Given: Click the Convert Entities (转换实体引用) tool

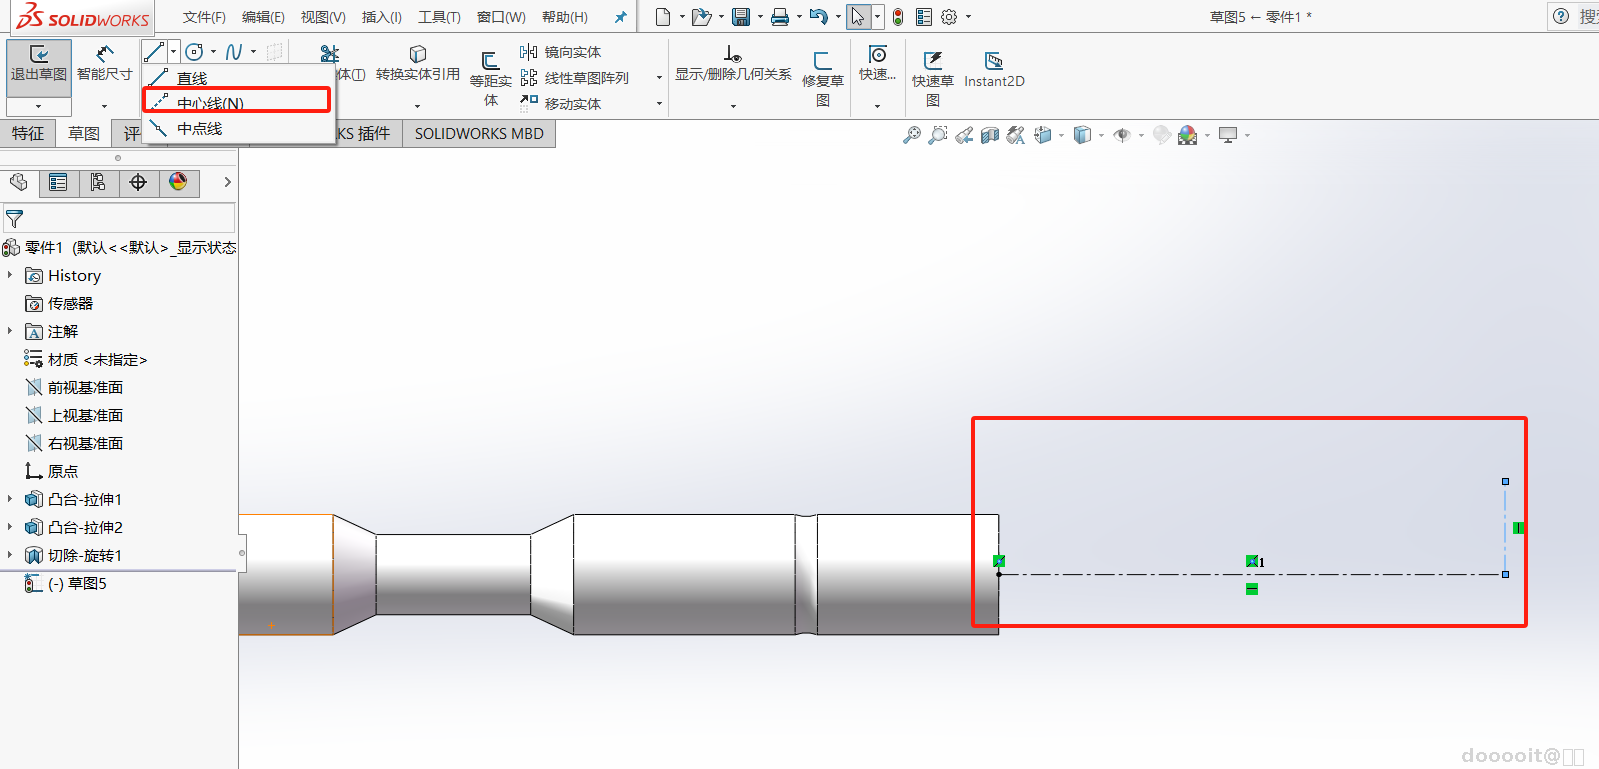Looking at the screenshot, I should [418, 64].
